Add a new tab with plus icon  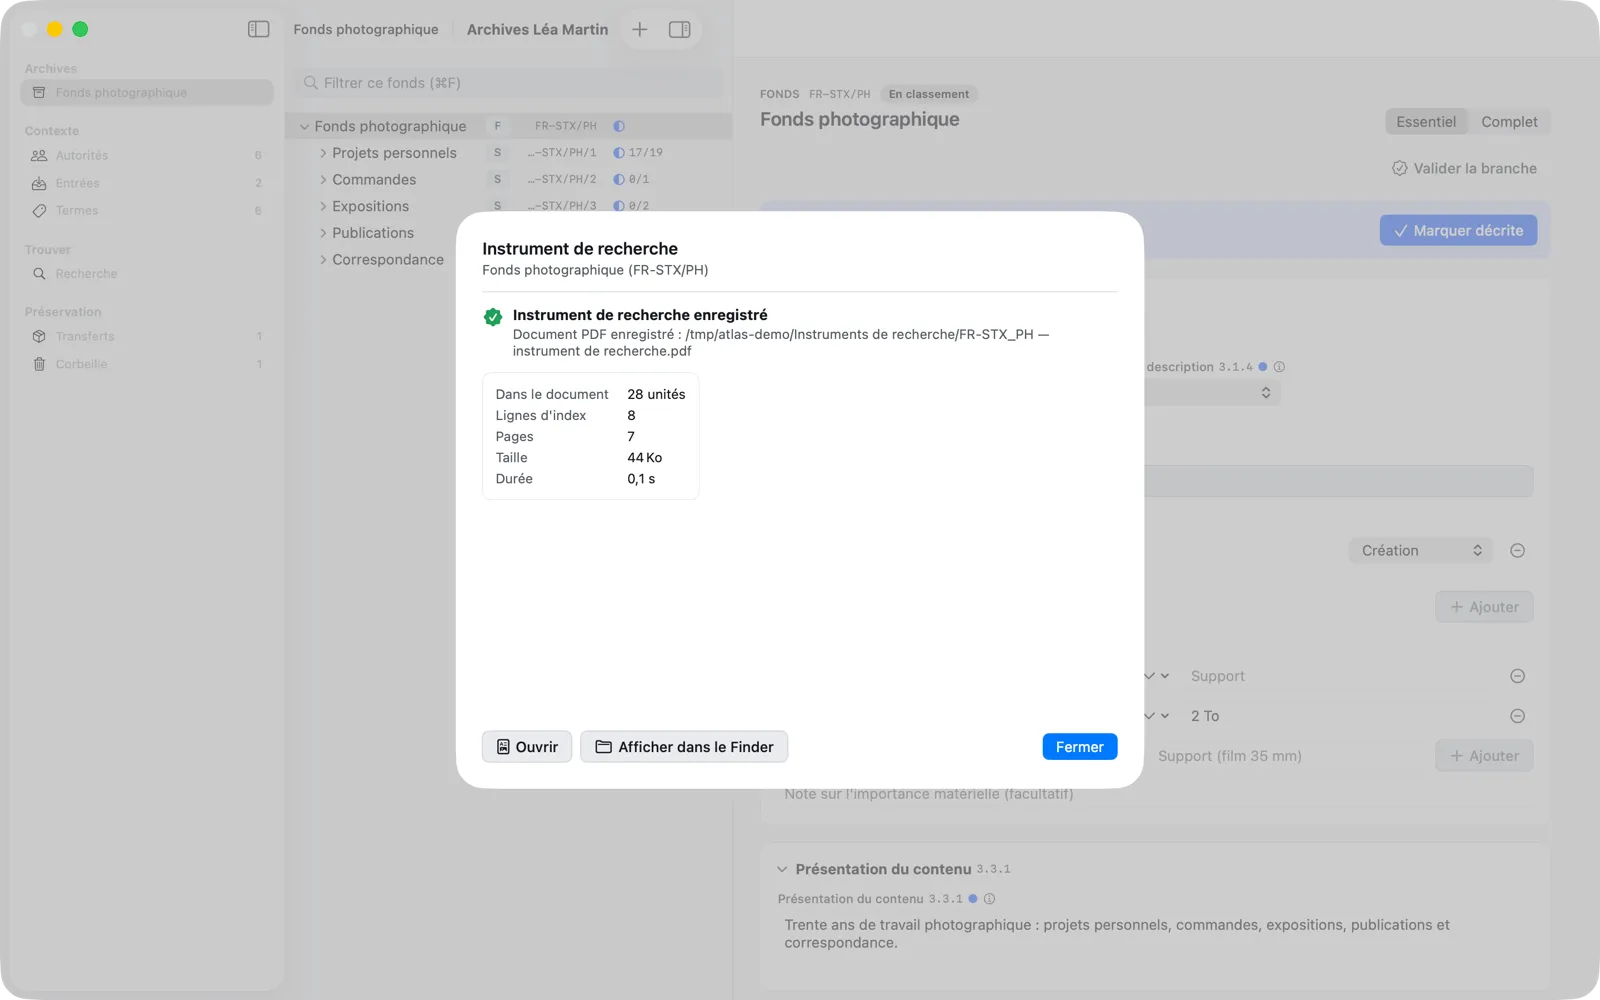tap(640, 29)
